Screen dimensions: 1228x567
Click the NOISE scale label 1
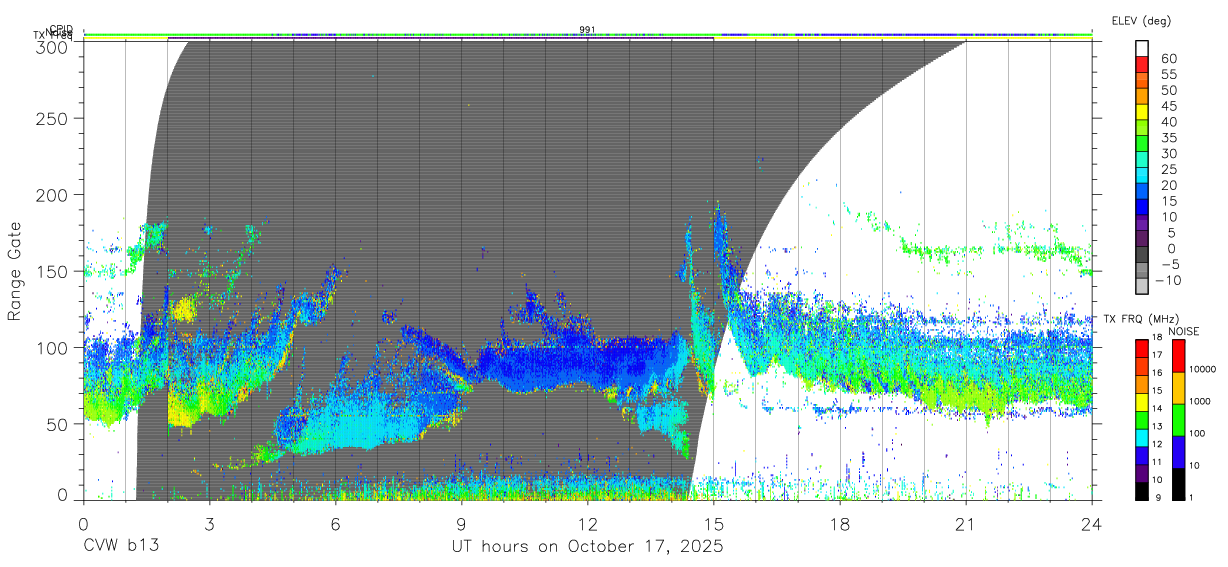[1191, 497]
